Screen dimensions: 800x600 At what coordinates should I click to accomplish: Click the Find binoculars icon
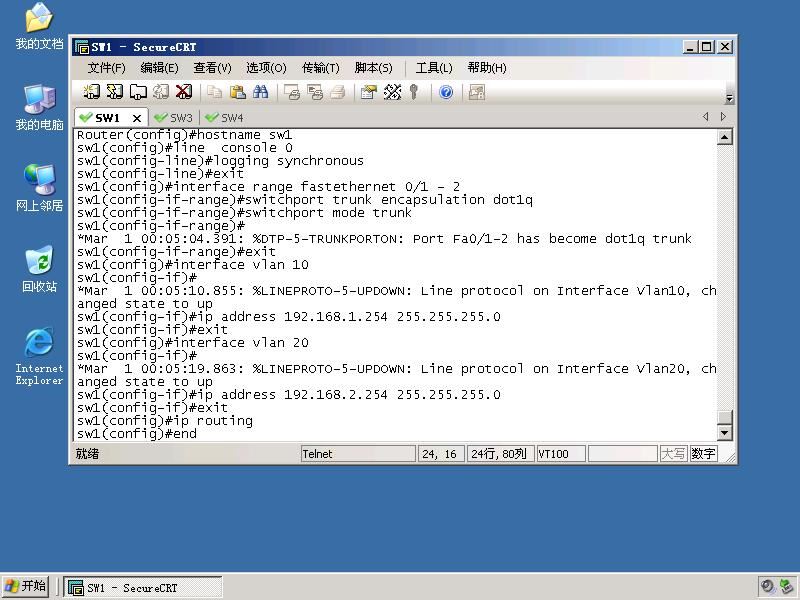click(x=260, y=92)
